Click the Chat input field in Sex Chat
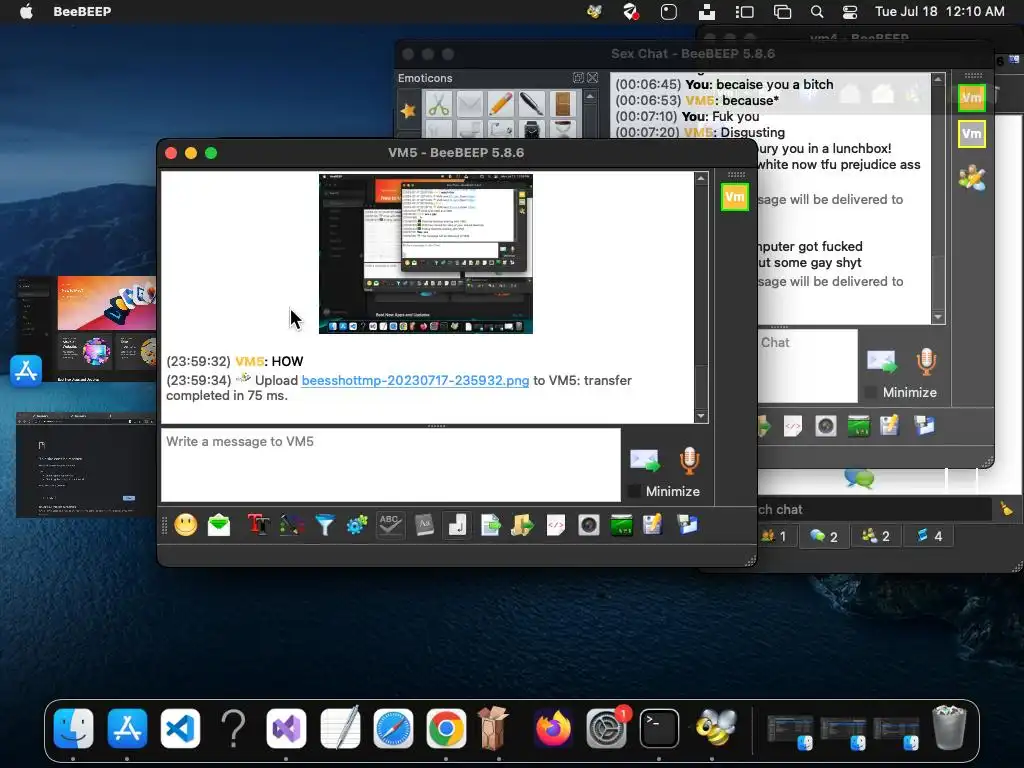This screenshot has width=1024, height=768. [x=808, y=366]
